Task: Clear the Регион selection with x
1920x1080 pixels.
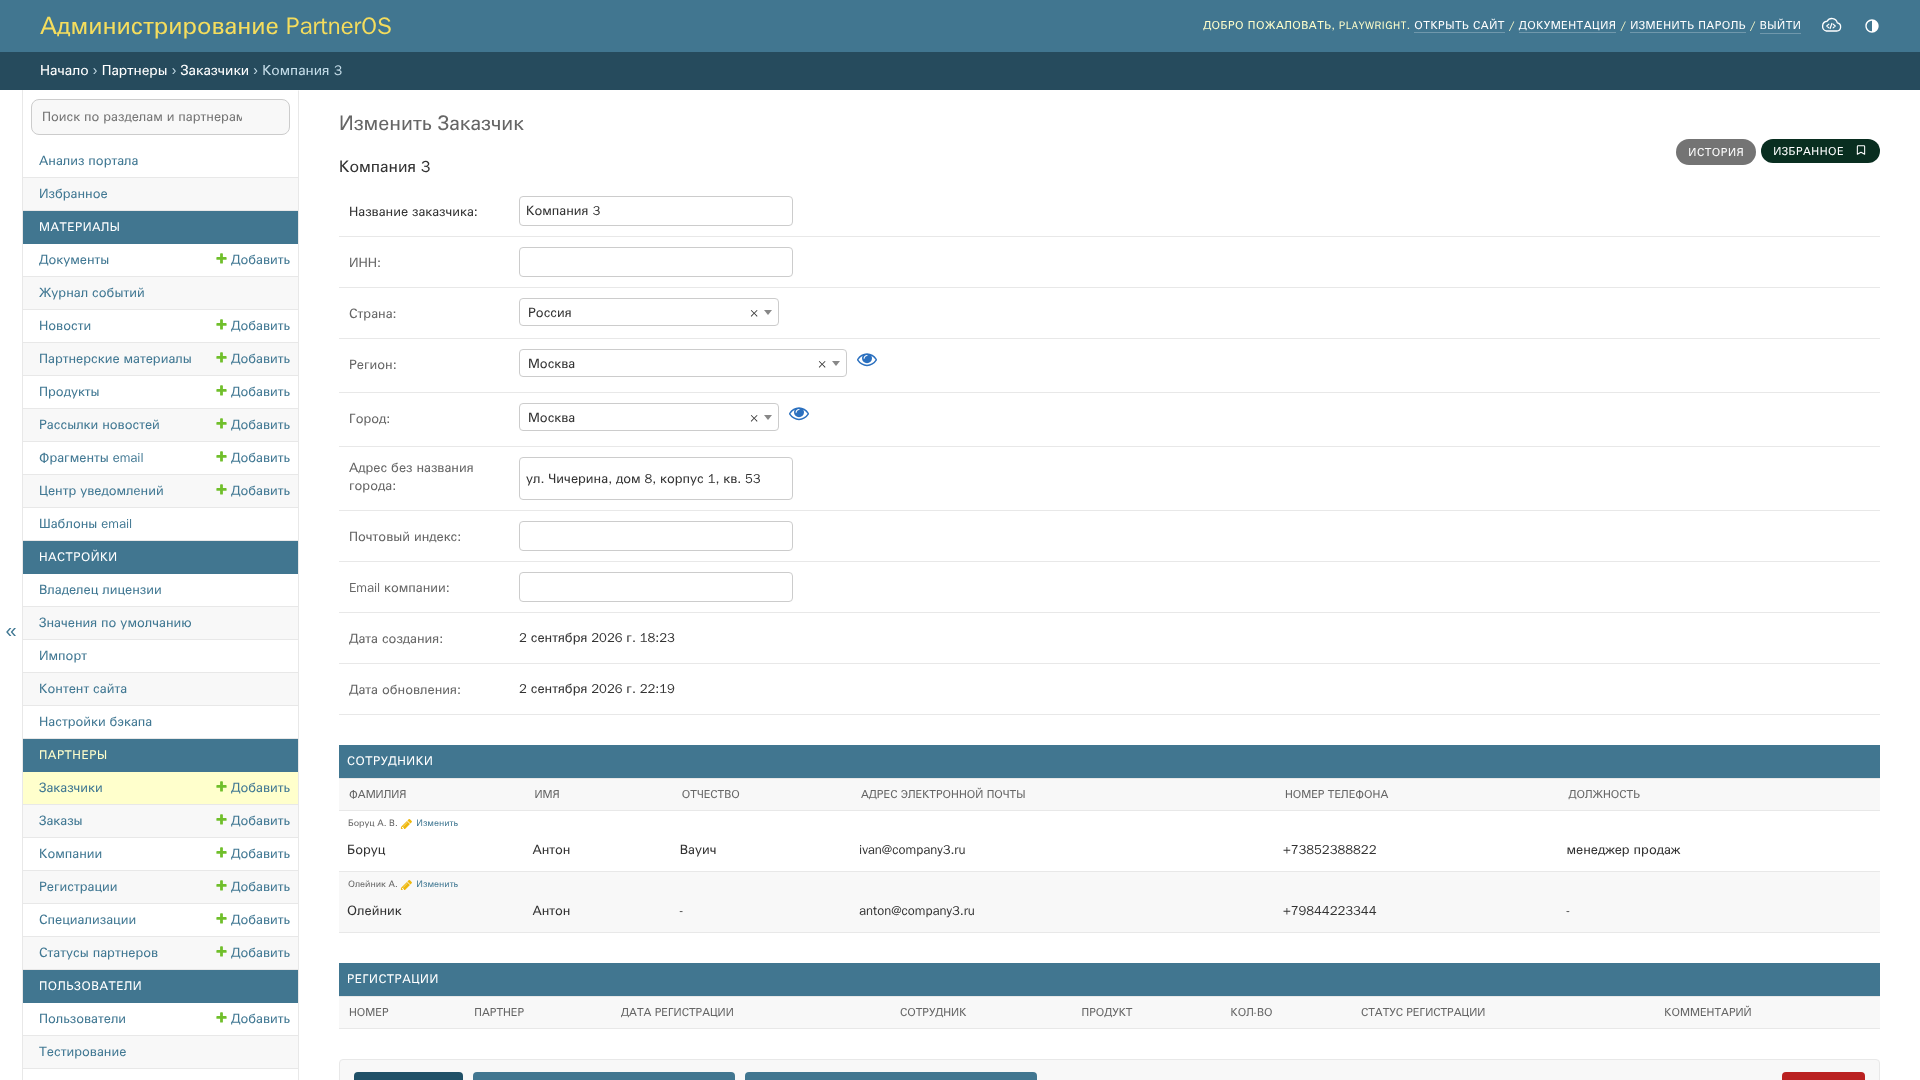Action: tap(822, 365)
